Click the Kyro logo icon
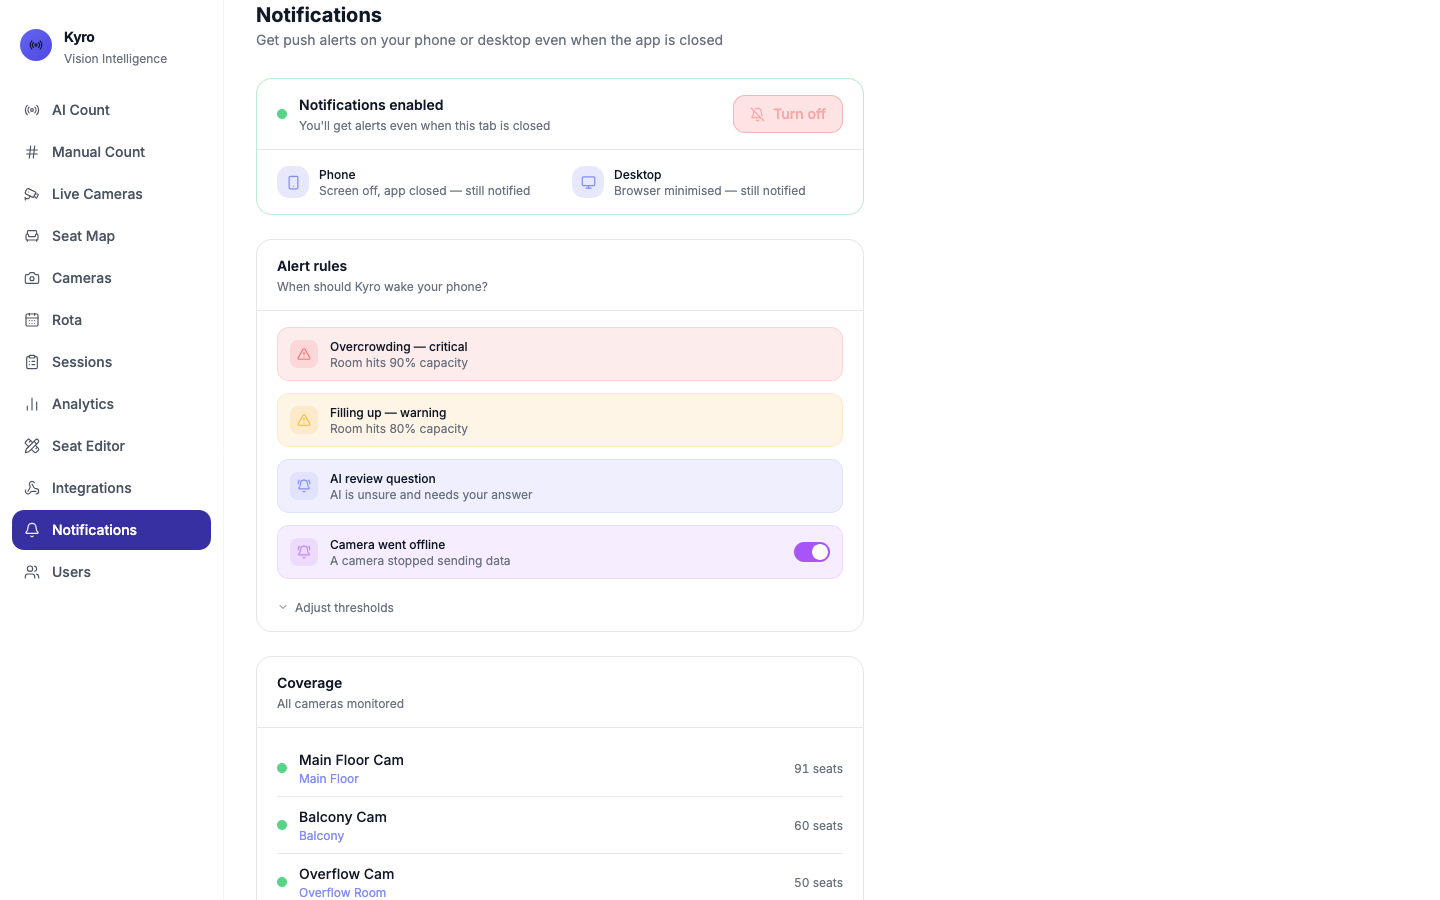Viewport: 1440px width, 900px height. tap(36, 45)
